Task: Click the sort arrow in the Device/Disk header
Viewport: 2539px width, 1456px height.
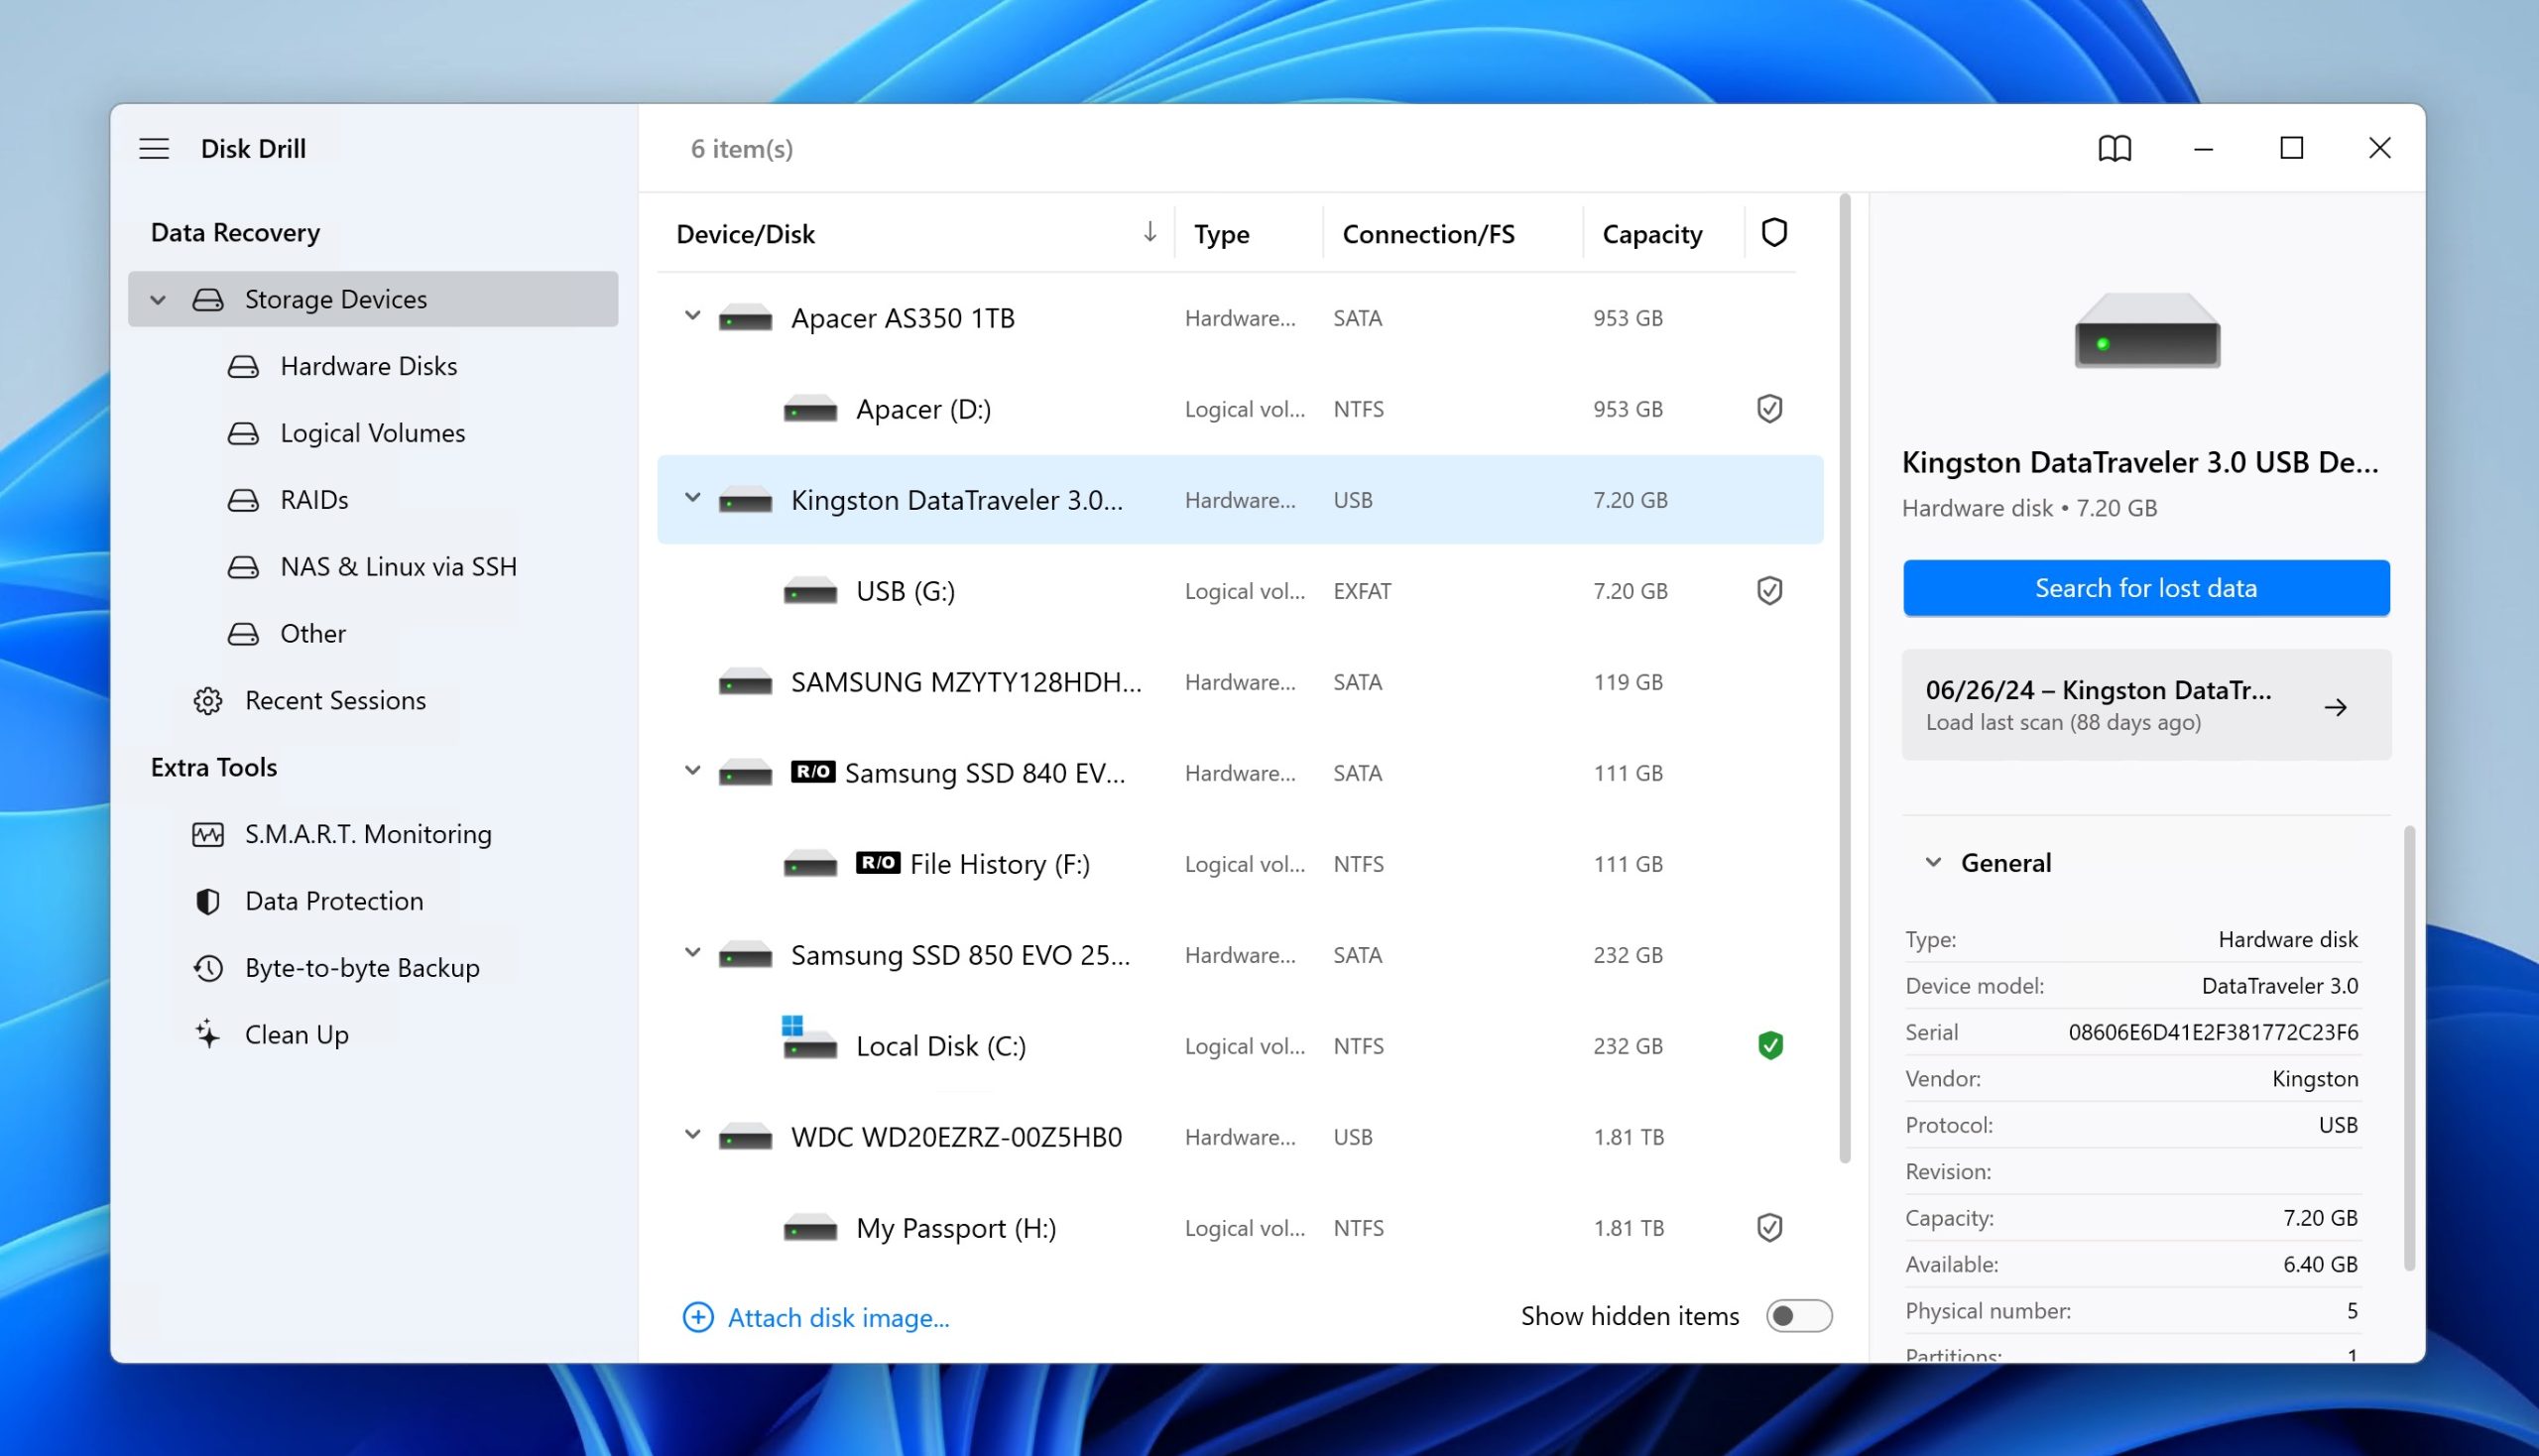Action: tap(1149, 232)
